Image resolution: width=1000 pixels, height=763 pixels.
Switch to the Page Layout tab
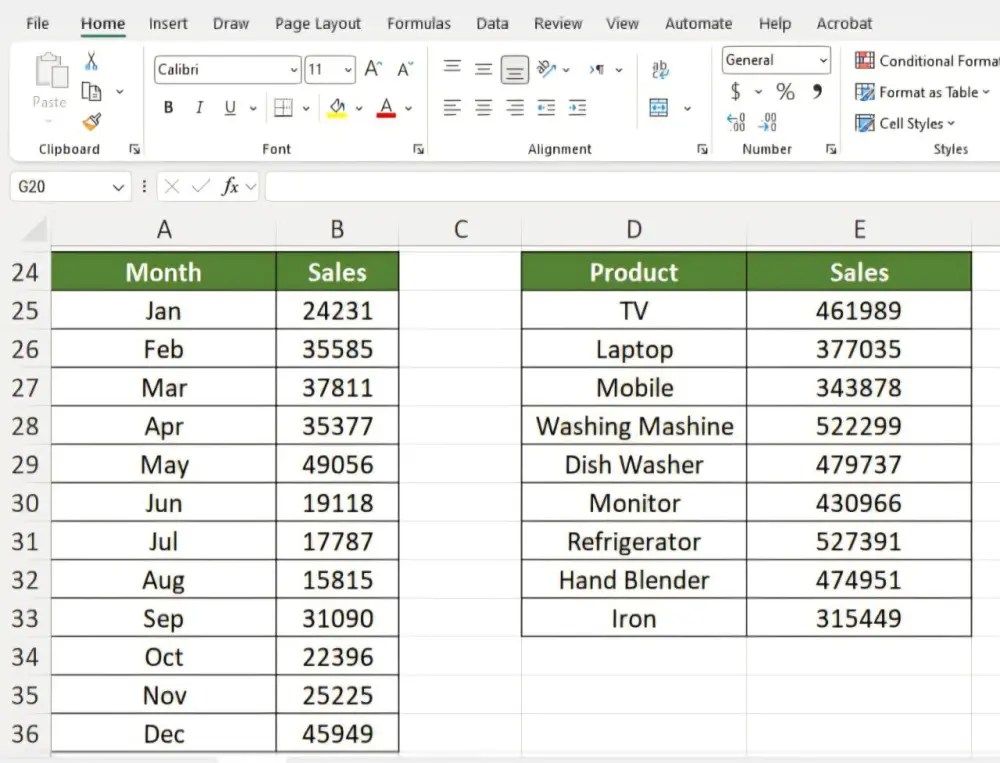318,24
